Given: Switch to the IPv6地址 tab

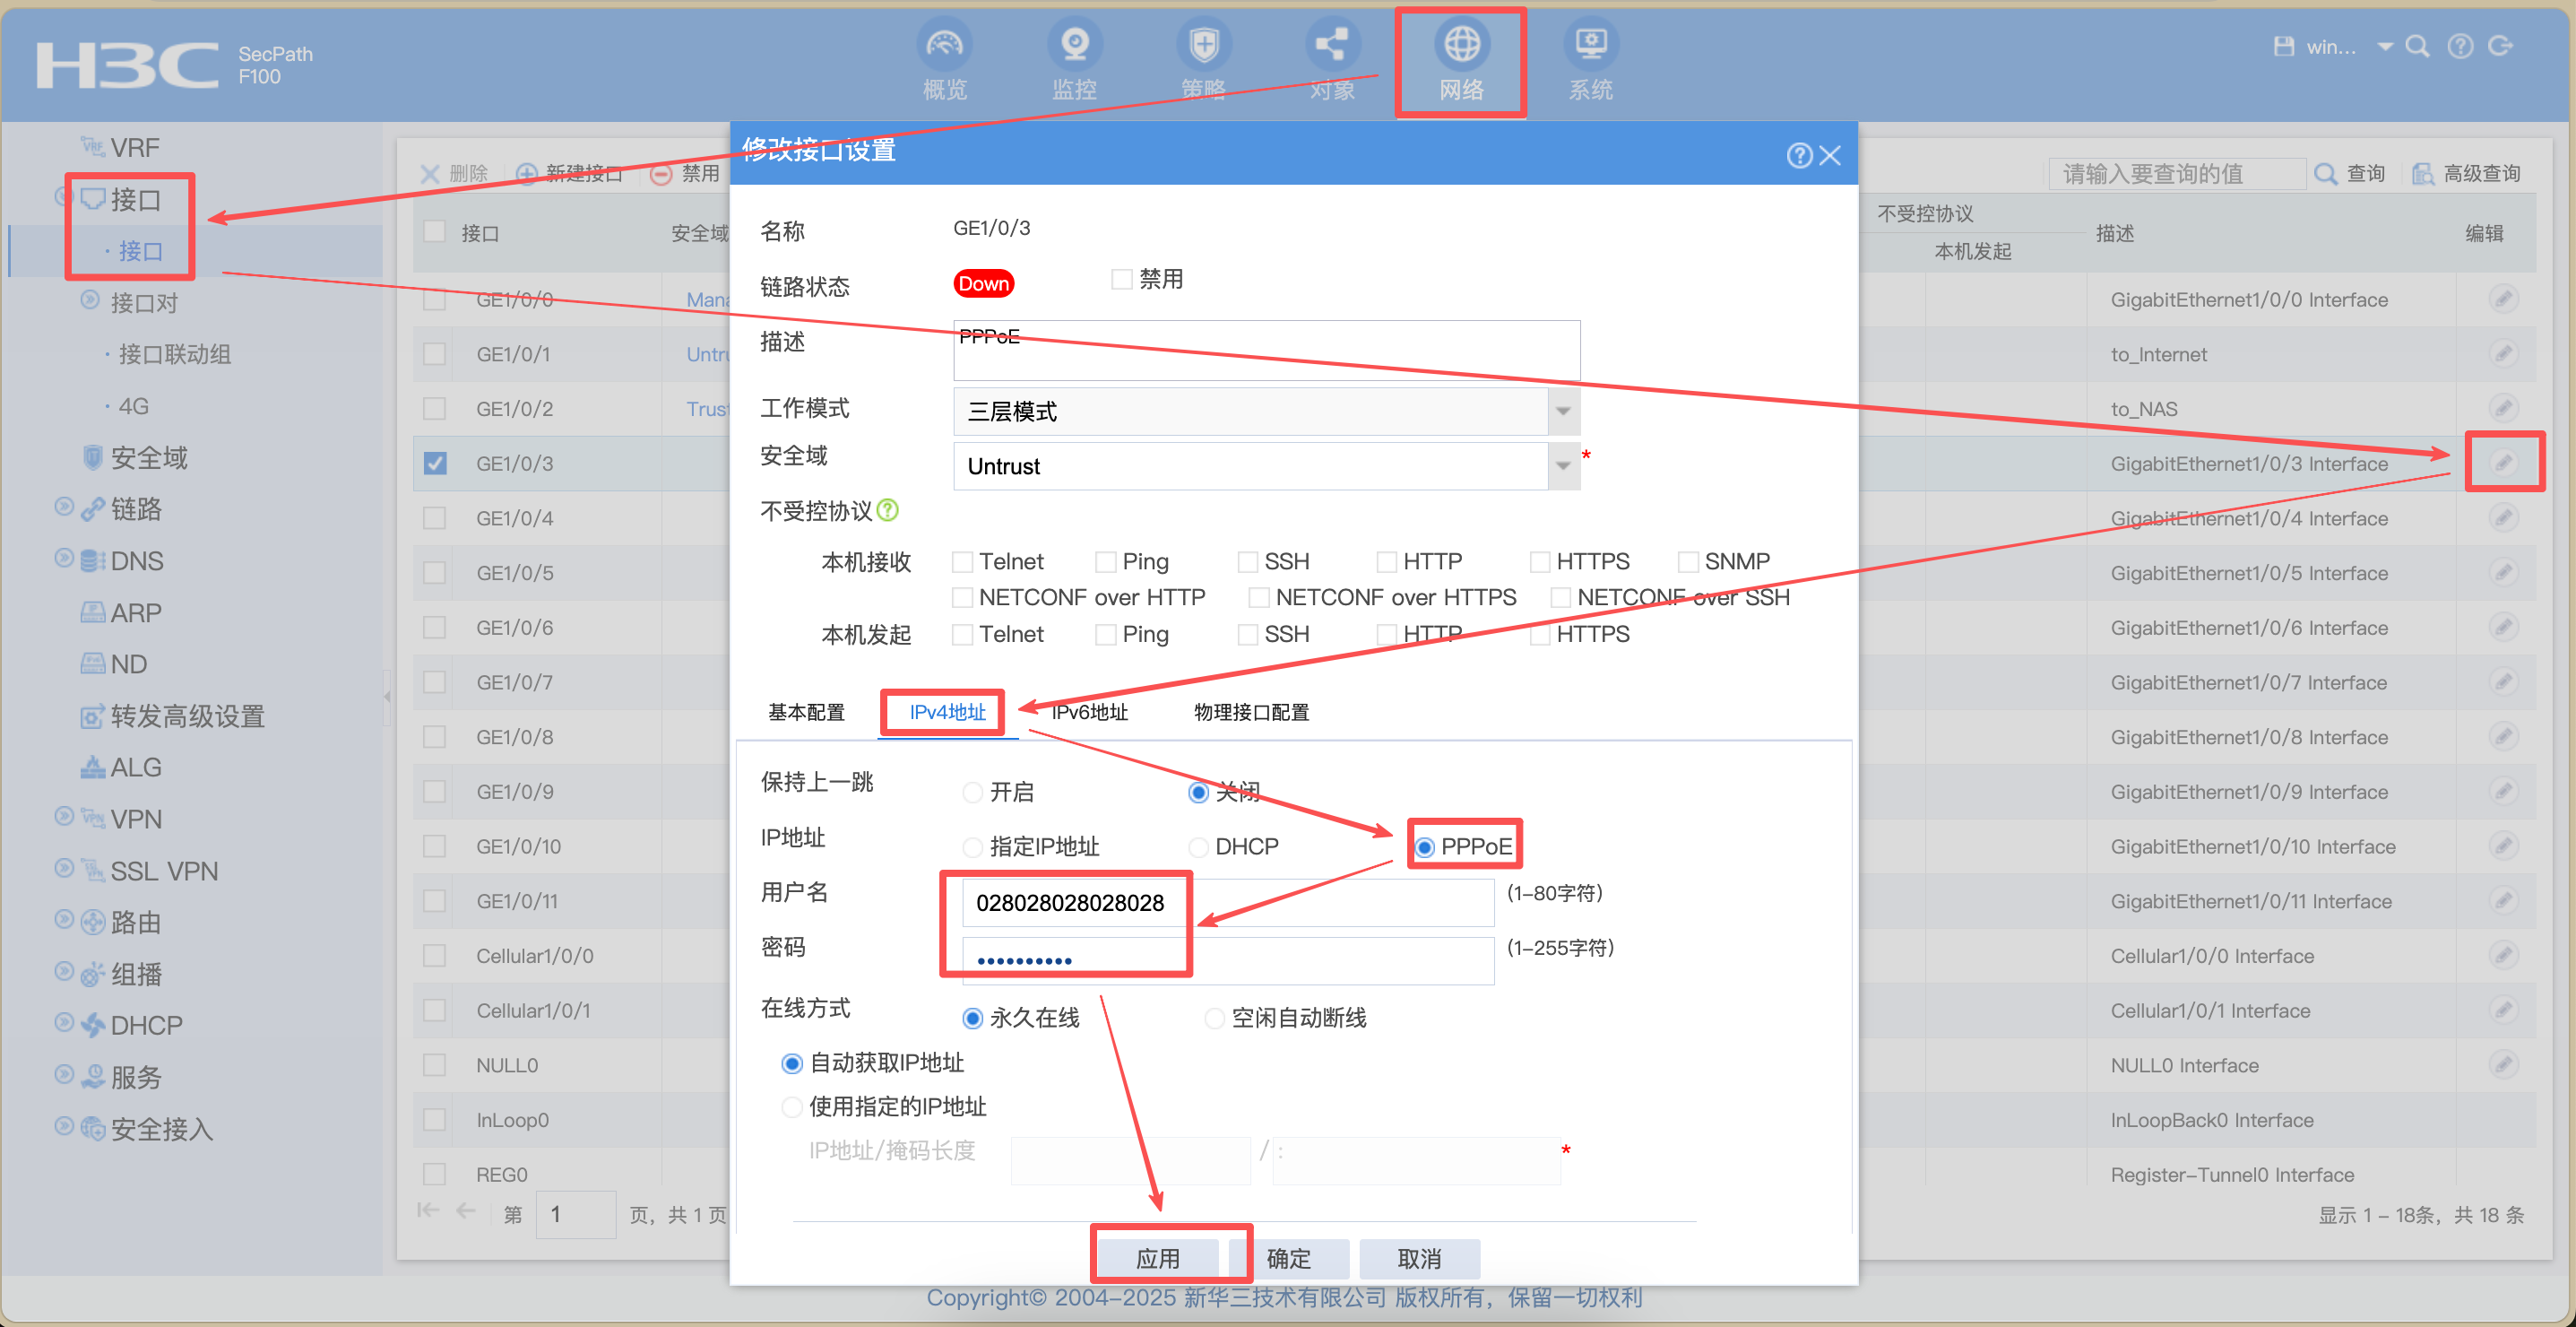Looking at the screenshot, I should (x=1089, y=712).
